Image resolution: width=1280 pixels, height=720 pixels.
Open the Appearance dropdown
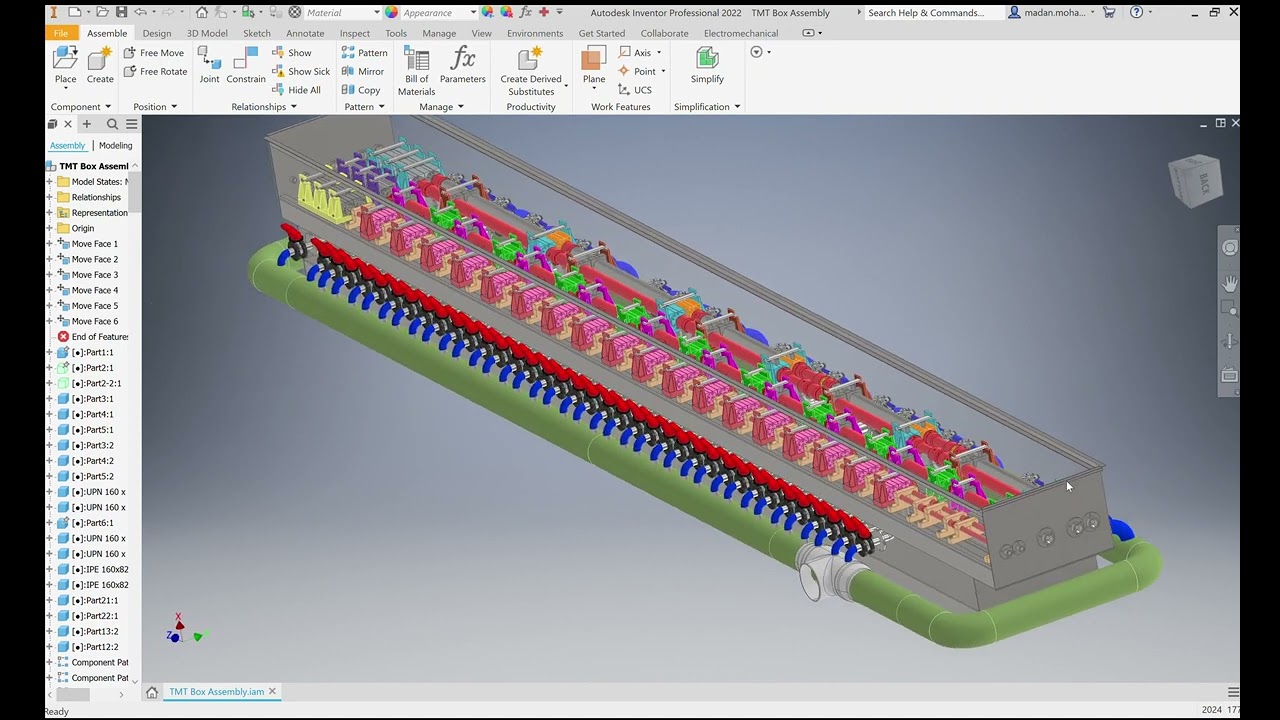click(473, 13)
